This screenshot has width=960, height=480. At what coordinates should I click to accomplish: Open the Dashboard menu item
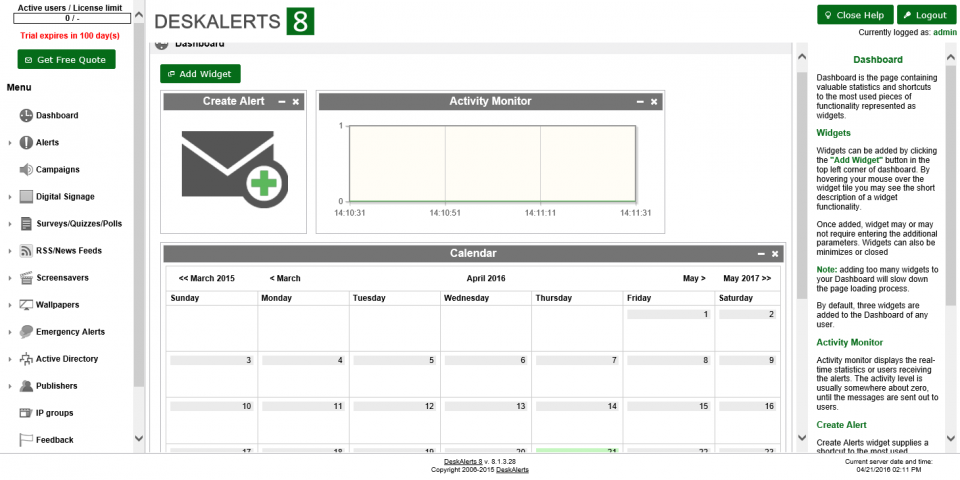pos(57,115)
